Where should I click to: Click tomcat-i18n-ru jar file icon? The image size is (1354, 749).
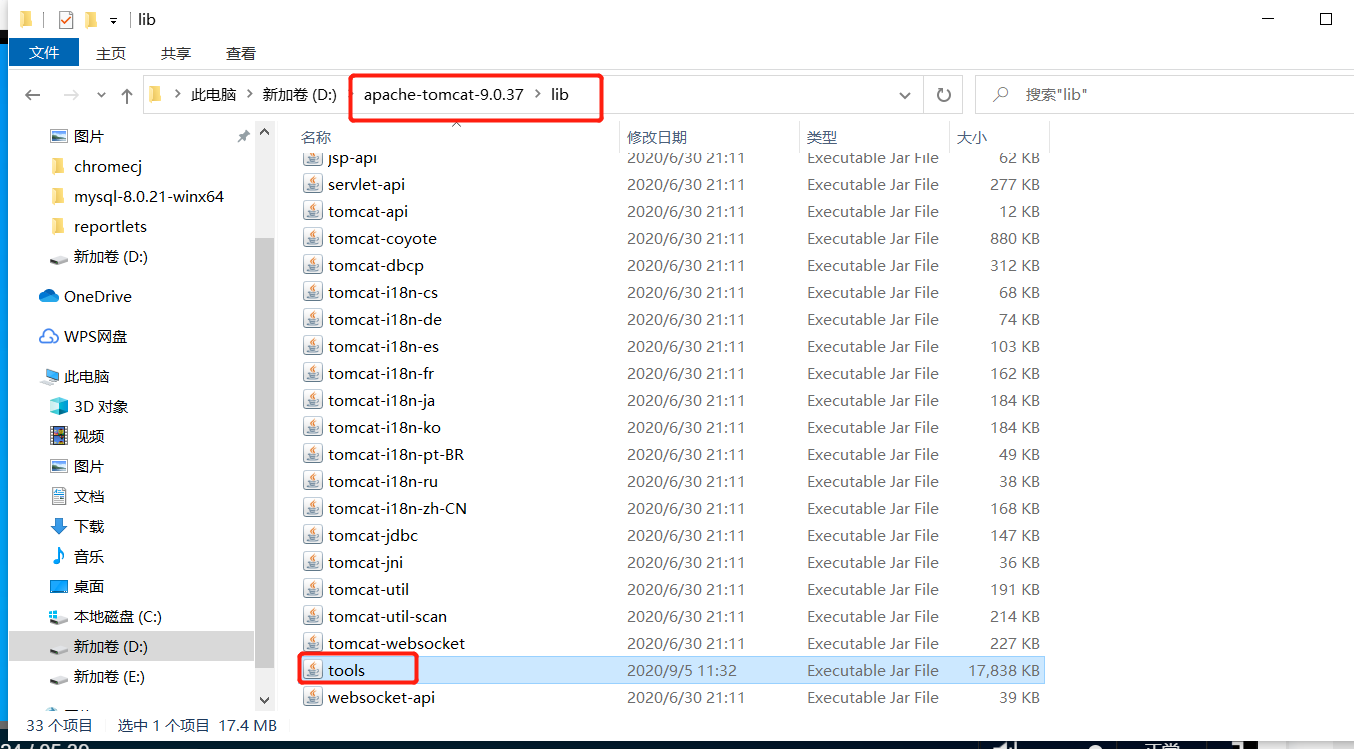(313, 481)
